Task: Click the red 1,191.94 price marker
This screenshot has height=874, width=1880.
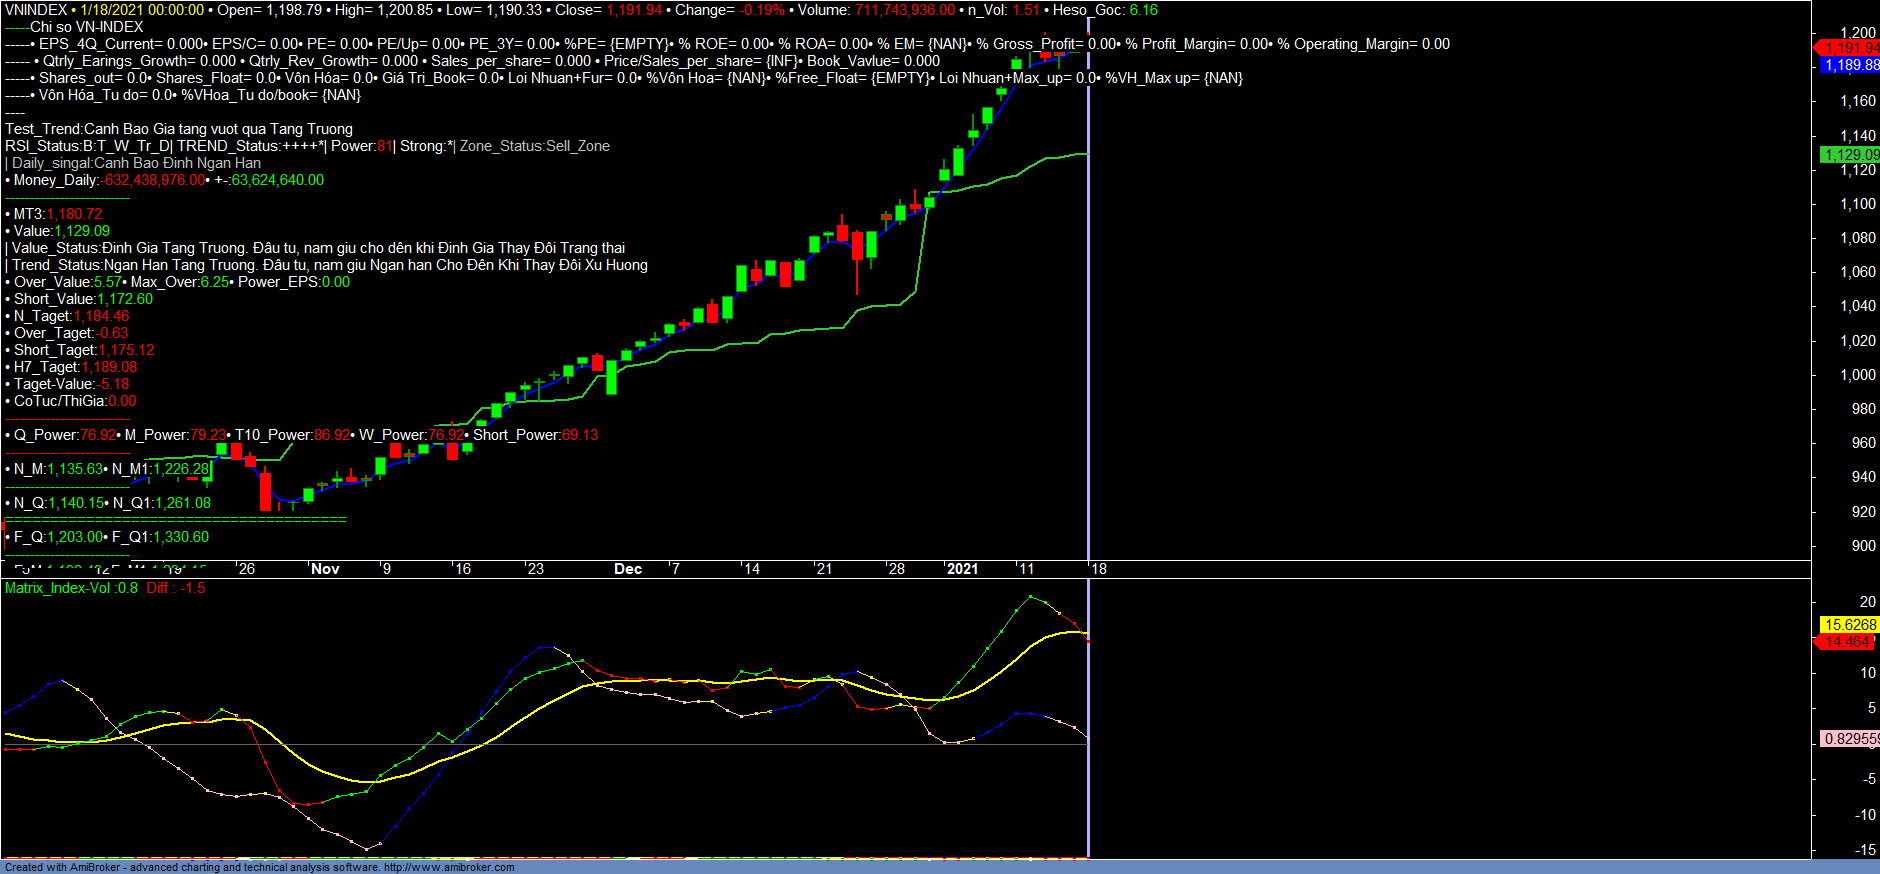Action: [1849, 48]
